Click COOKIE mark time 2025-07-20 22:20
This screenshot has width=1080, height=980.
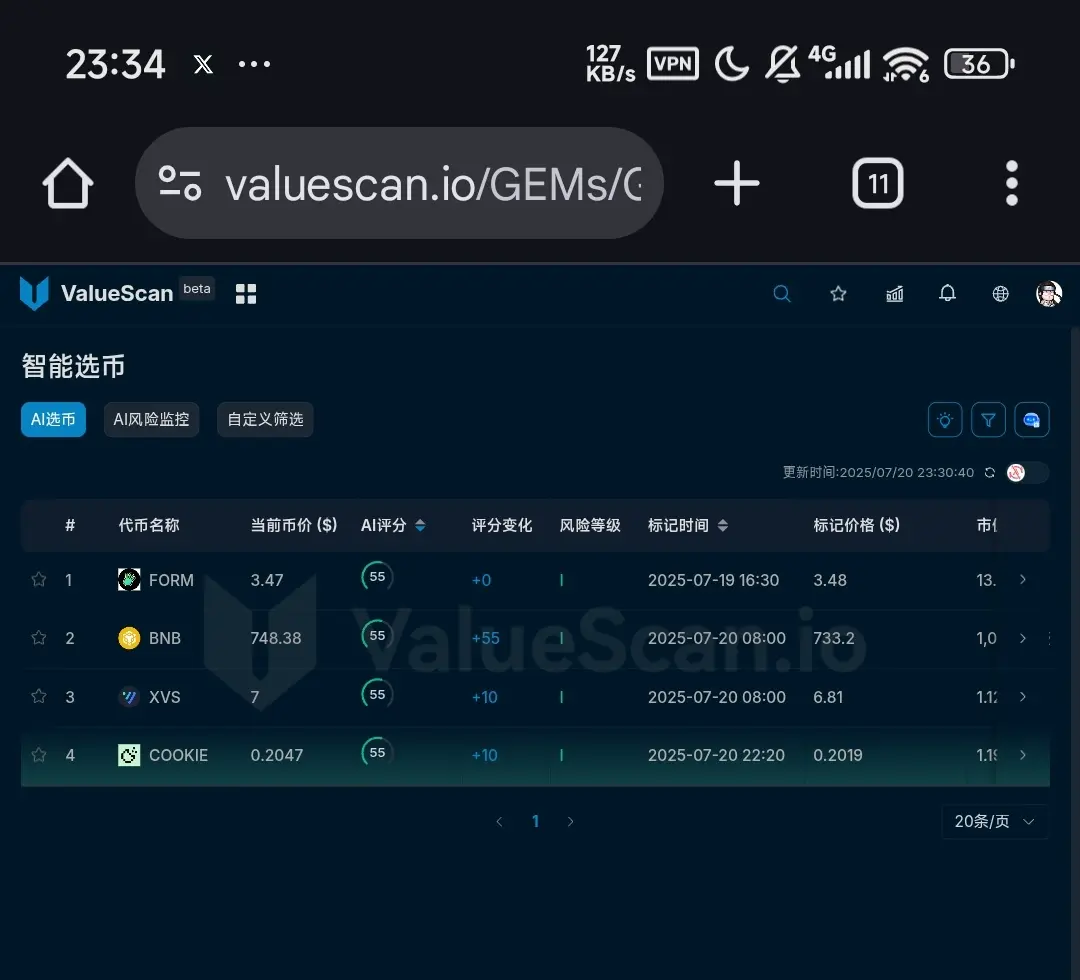(x=716, y=755)
